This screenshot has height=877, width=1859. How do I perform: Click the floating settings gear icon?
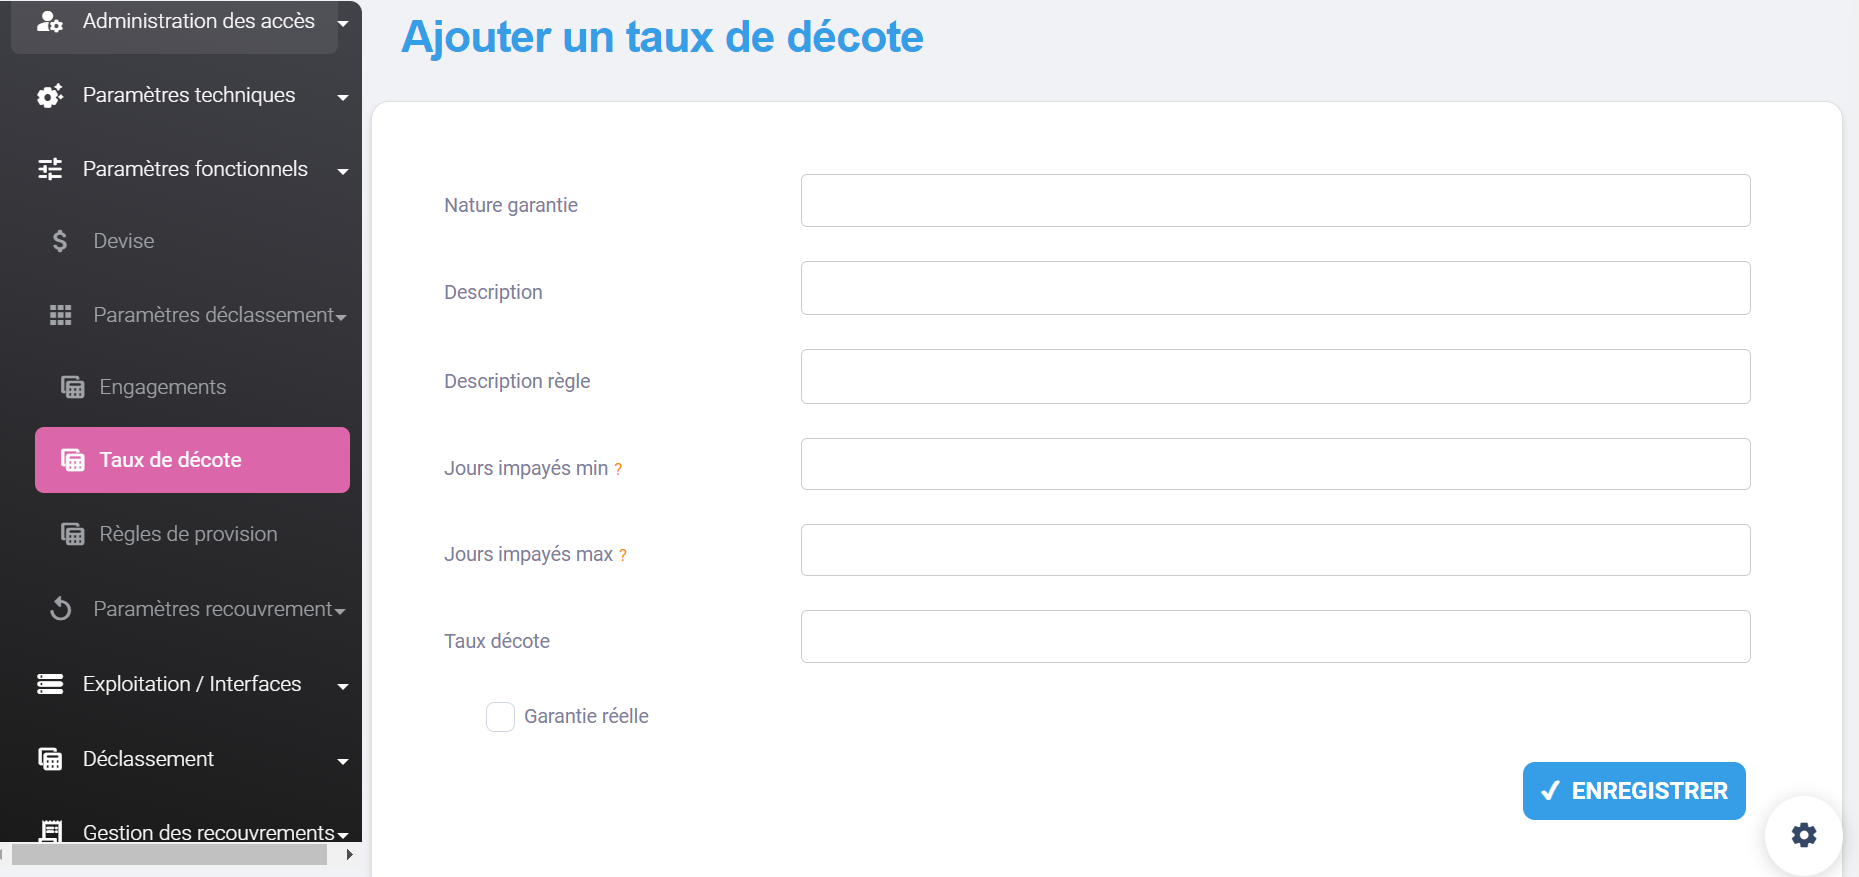[x=1803, y=835]
